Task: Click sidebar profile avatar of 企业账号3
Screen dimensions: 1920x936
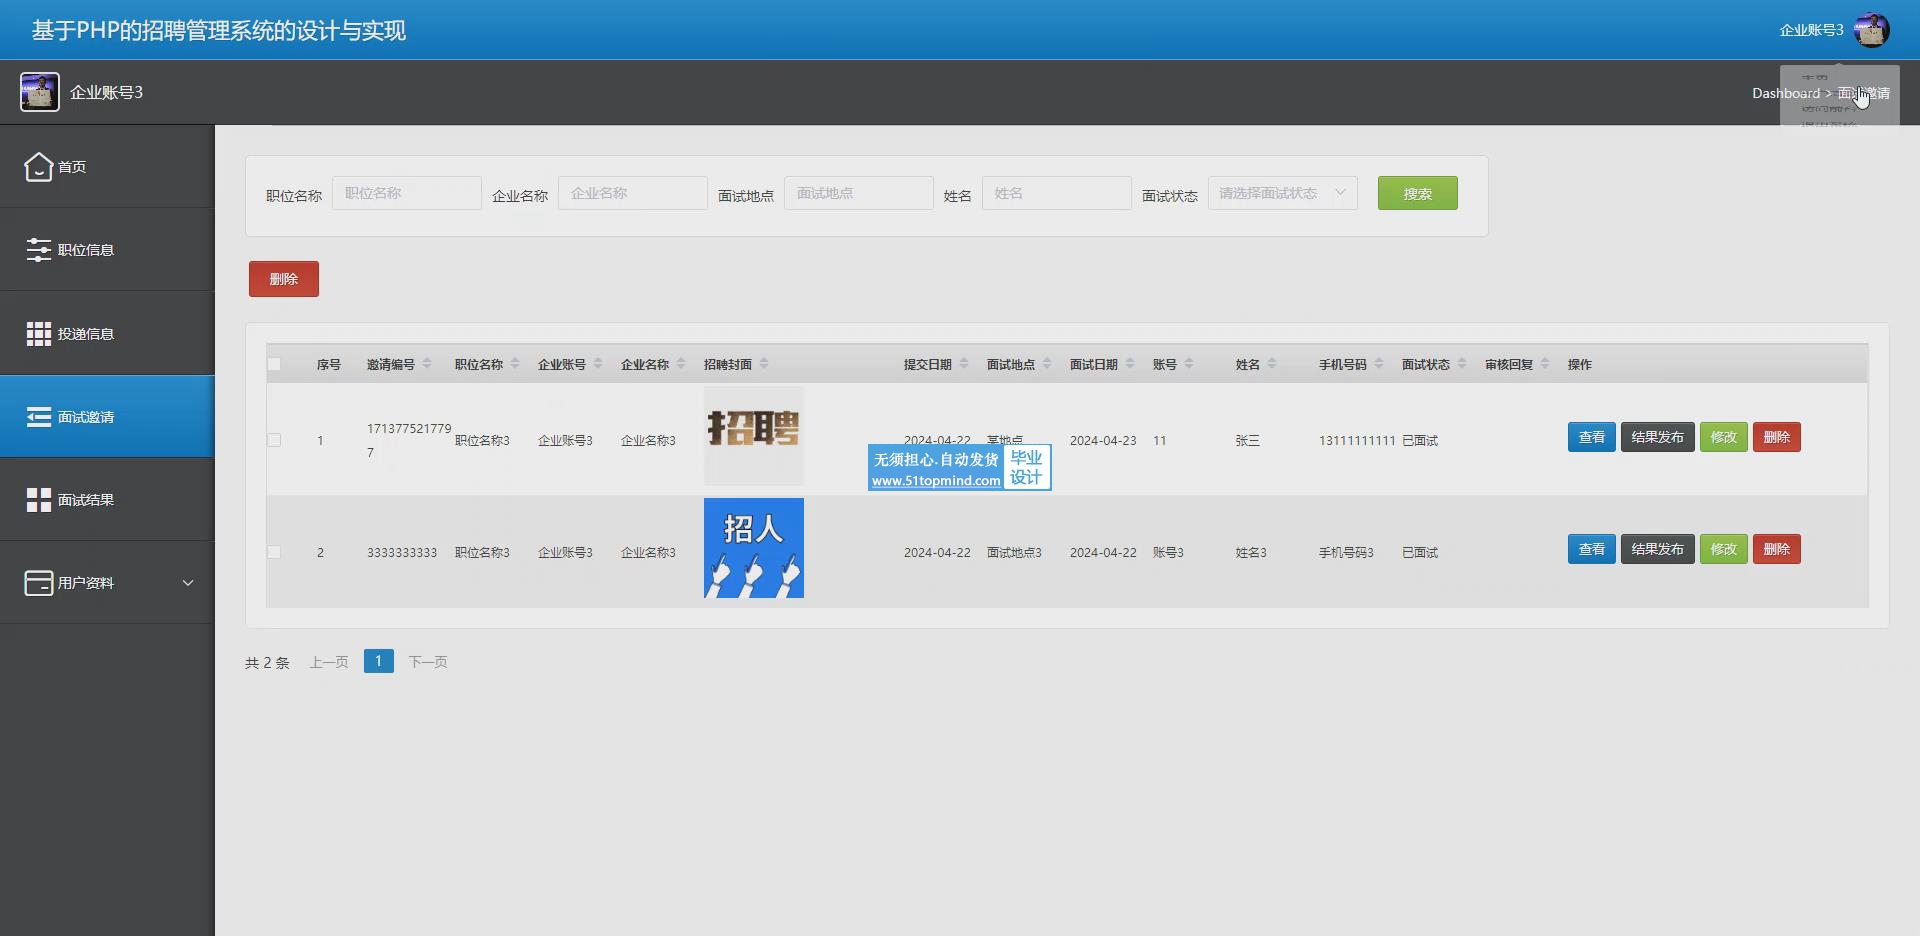Action: (x=40, y=92)
